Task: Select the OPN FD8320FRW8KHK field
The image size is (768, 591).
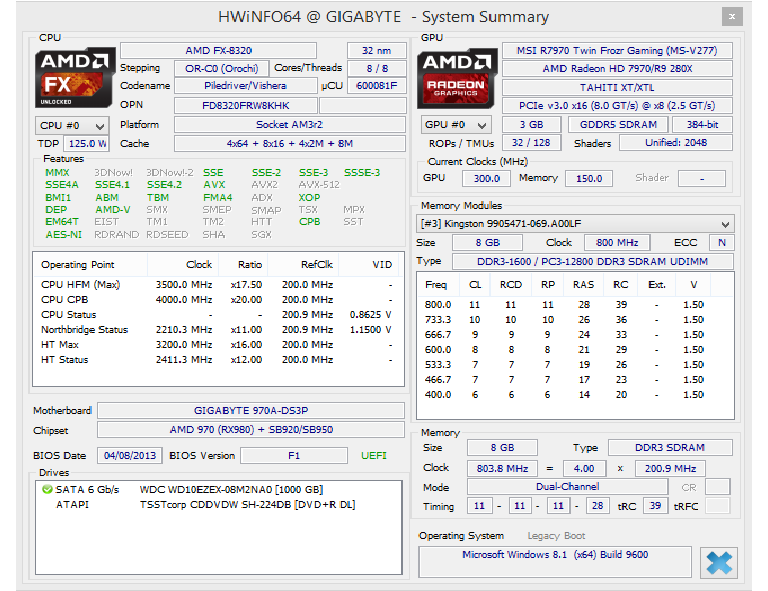Action: (245, 105)
